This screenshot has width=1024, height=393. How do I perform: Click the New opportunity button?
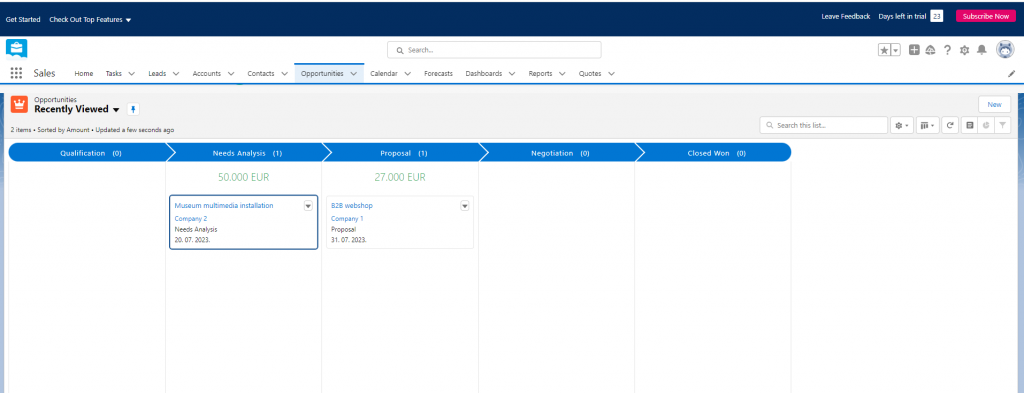point(994,104)
